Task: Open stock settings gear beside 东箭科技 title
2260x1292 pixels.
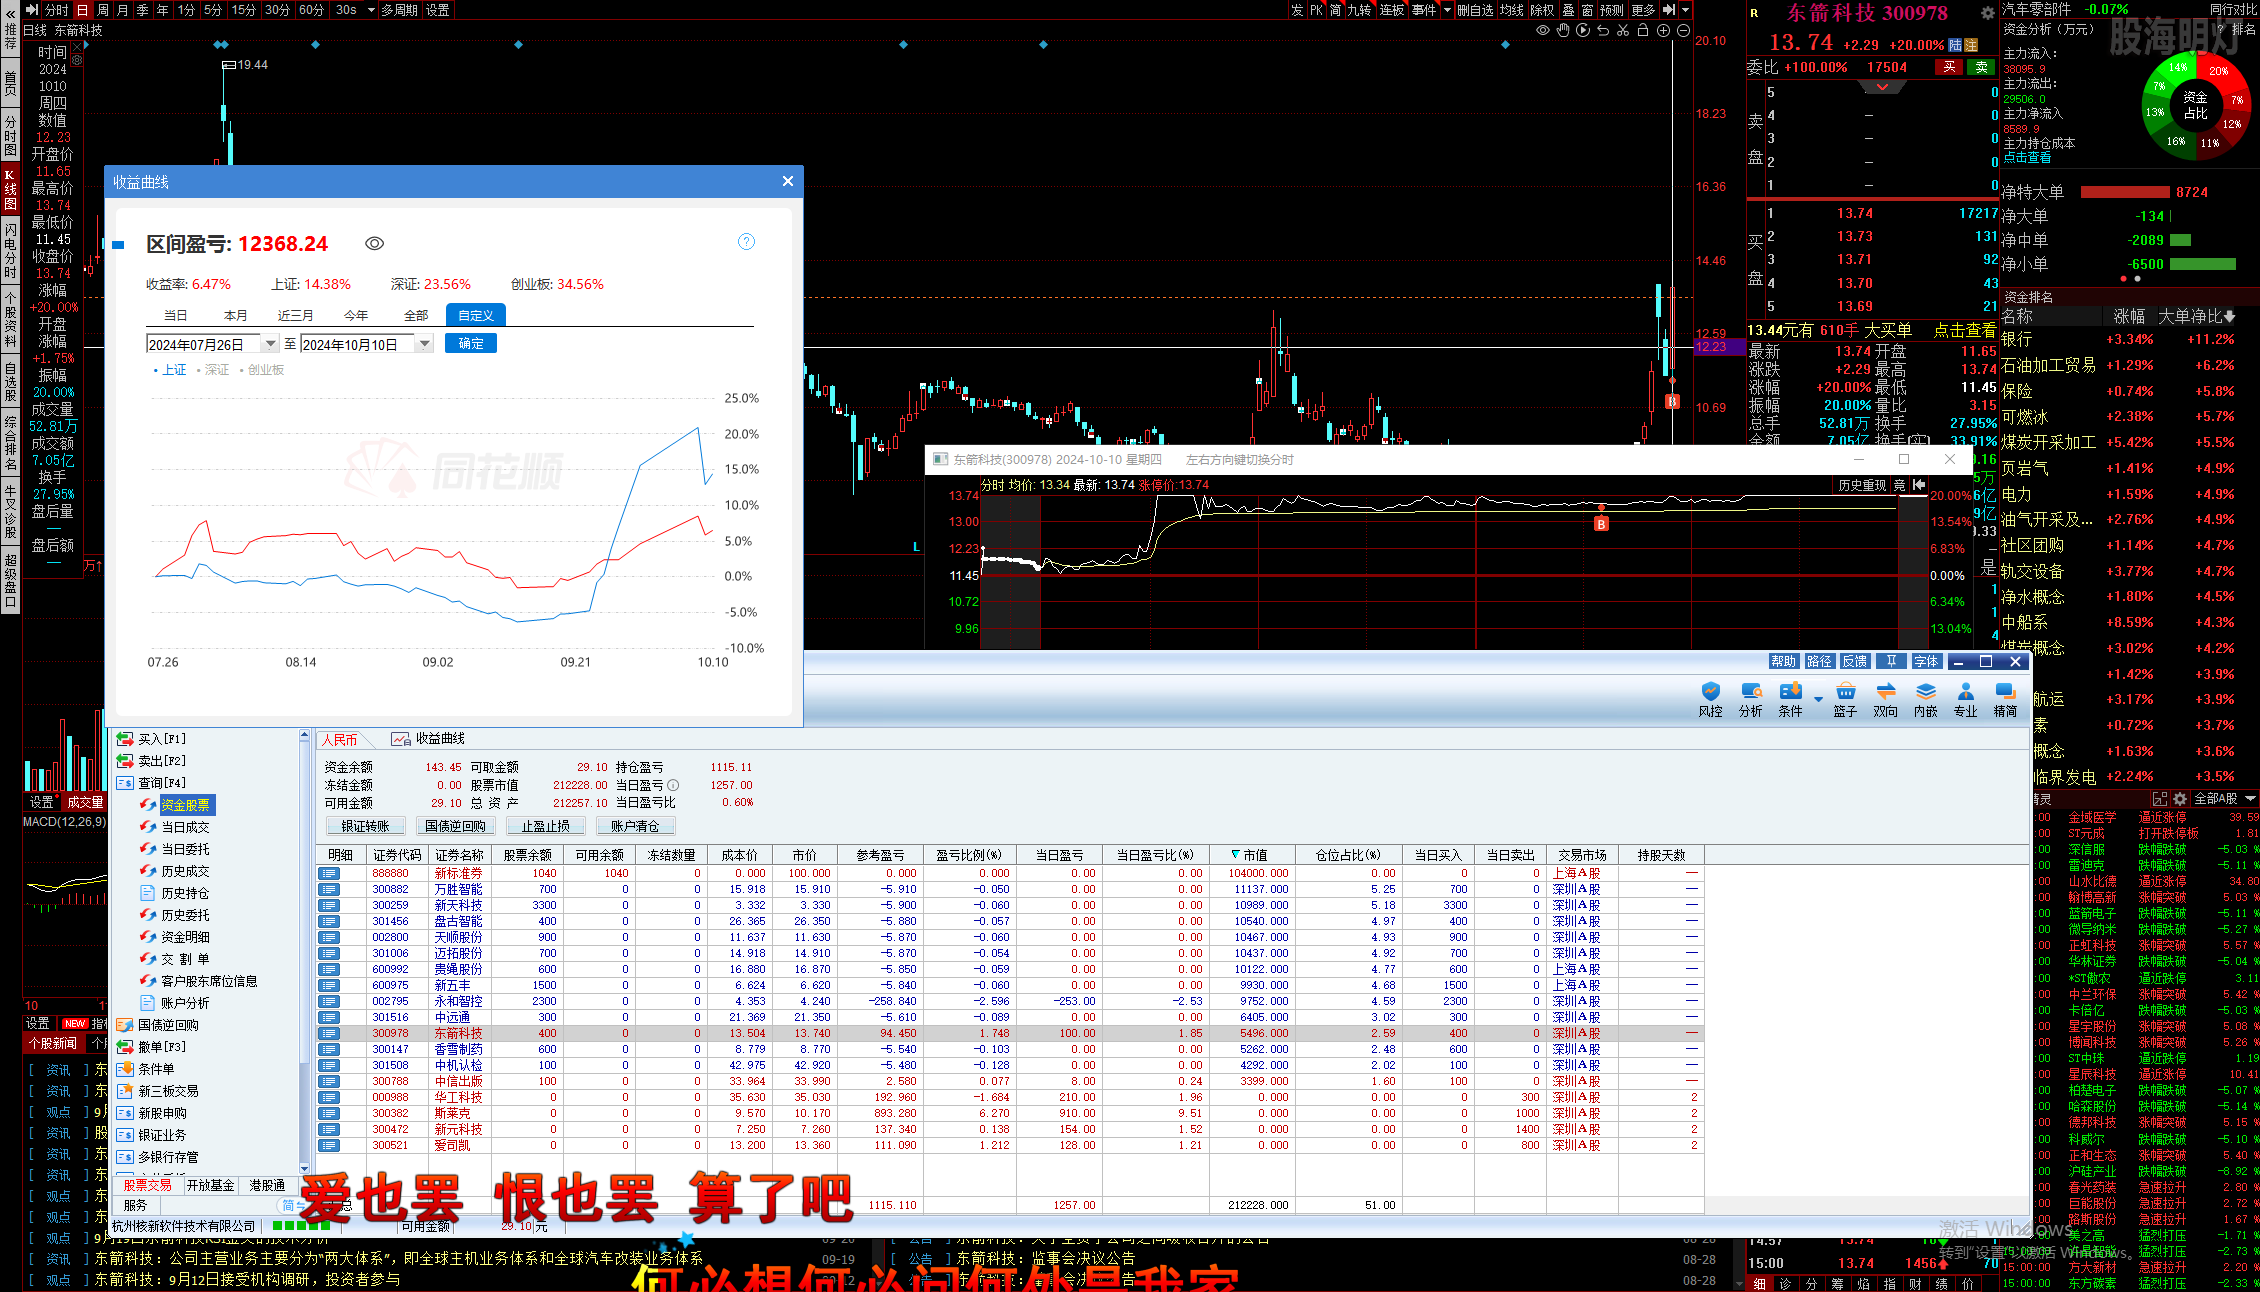Action: (1987, 13)
